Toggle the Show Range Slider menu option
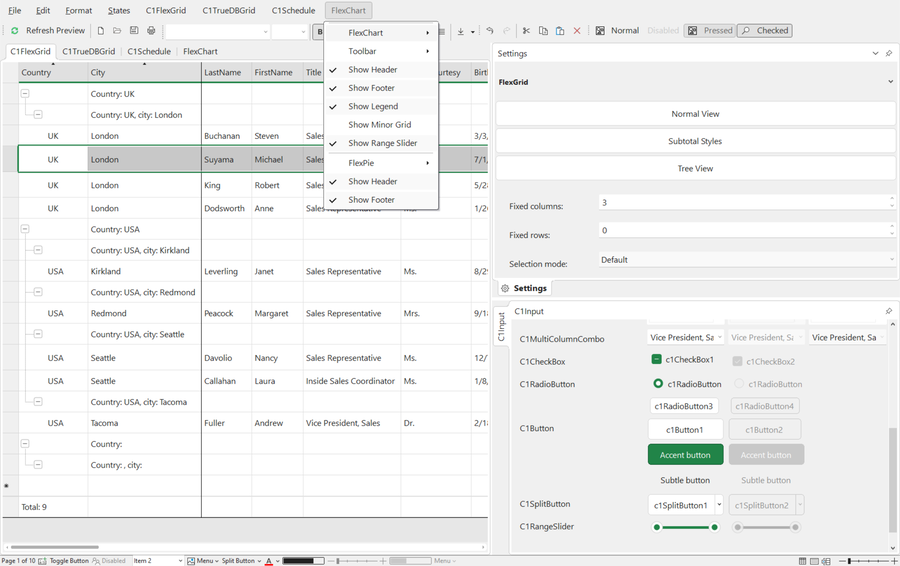The image size is (900, 566). (381, 143)
